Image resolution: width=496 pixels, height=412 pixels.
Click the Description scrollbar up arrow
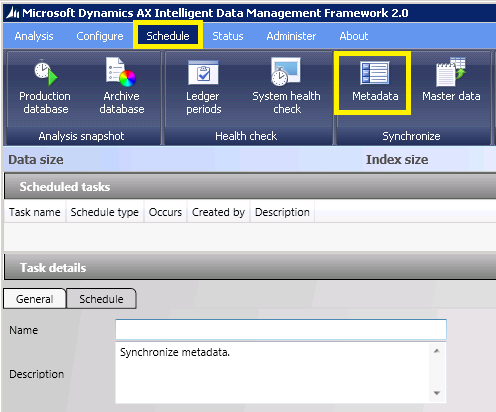point(437,351)
